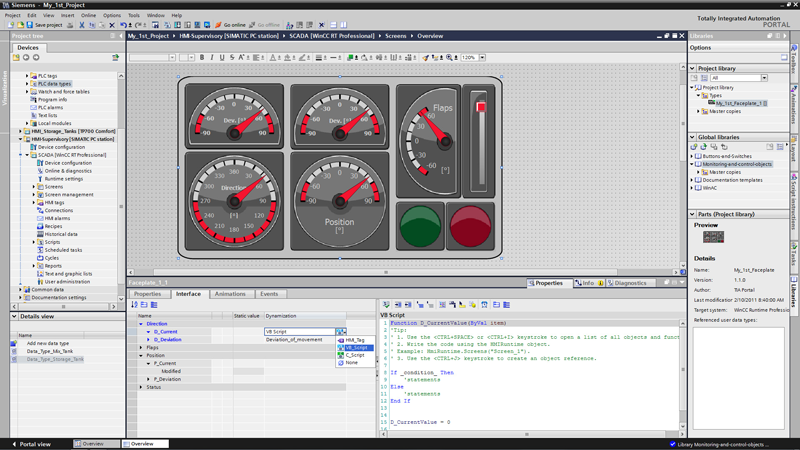Viewport: 800px width, 450px height.
Task: Expand the Screens folder node
Action: pyautogui.click(x=34, y=187)
